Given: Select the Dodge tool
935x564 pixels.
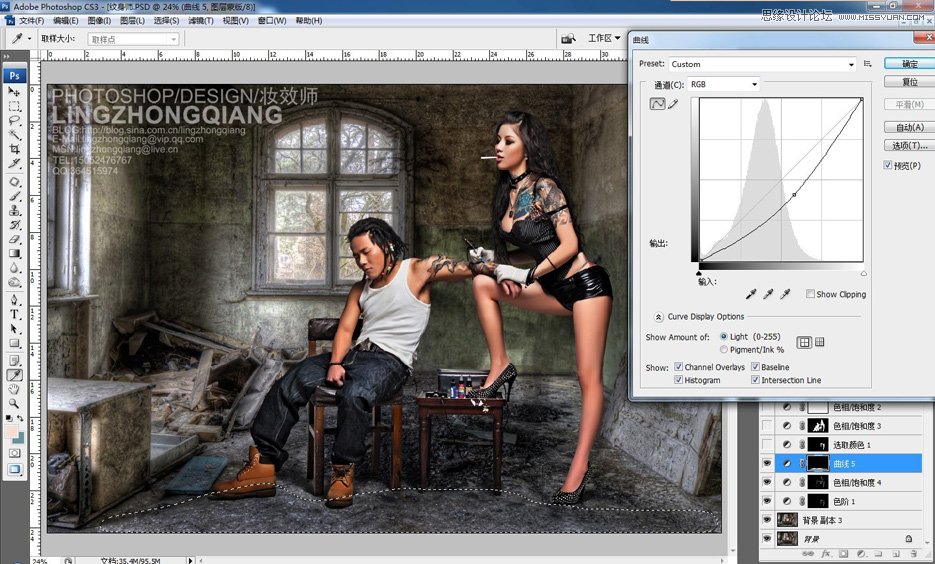Looking at the screenshot, I should [x=14, y=283].
